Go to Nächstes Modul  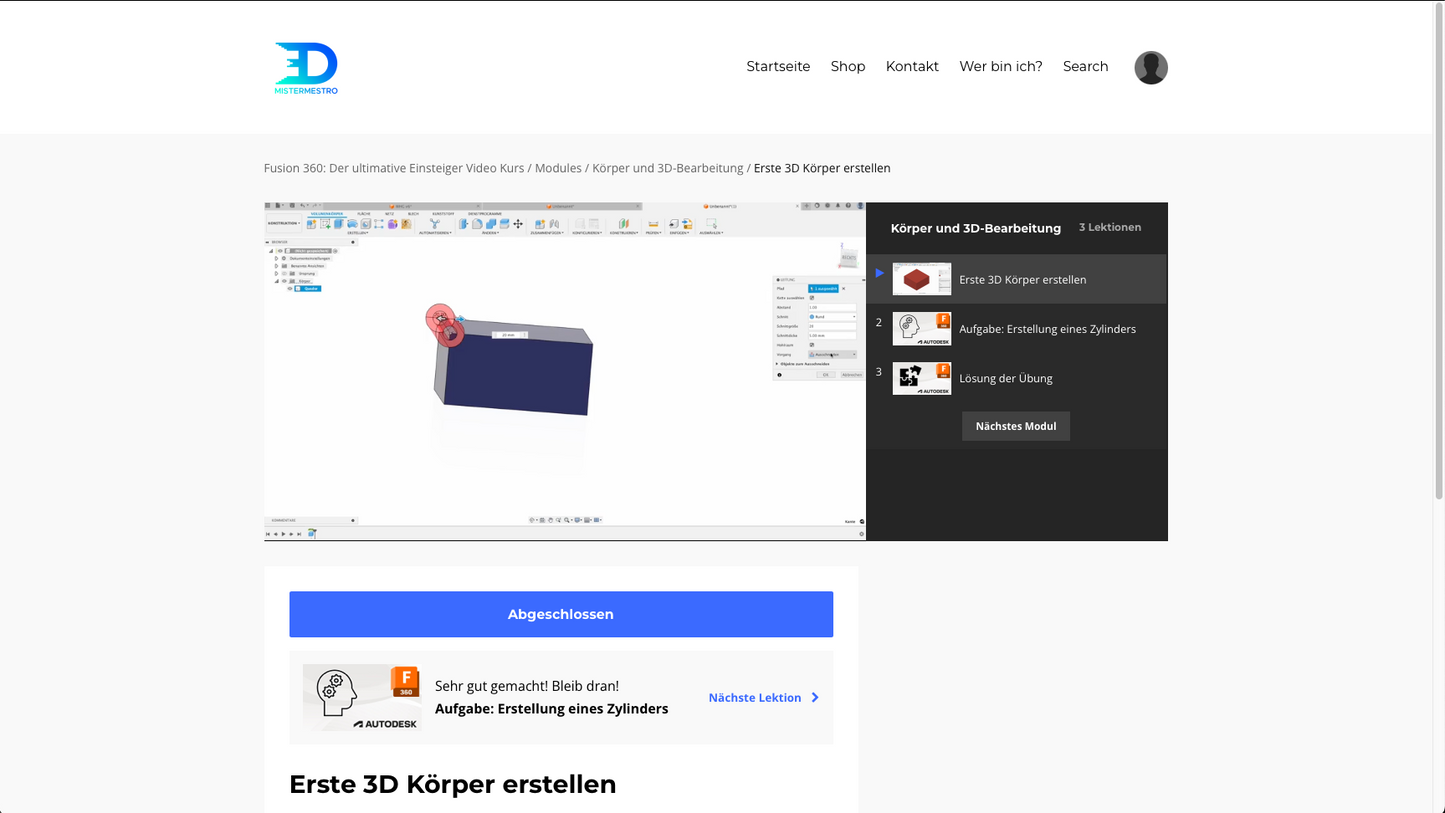click(1016, 426)
